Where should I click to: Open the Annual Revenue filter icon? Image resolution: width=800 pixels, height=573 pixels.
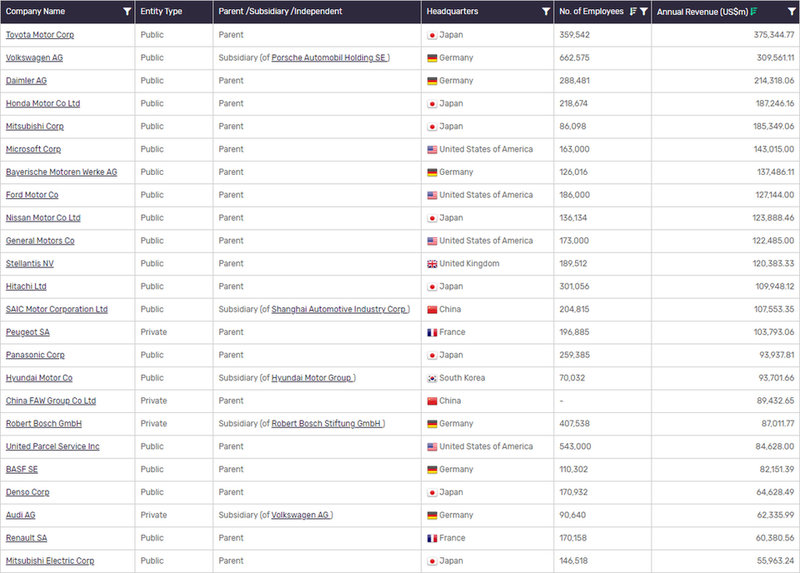coord(791,11)
